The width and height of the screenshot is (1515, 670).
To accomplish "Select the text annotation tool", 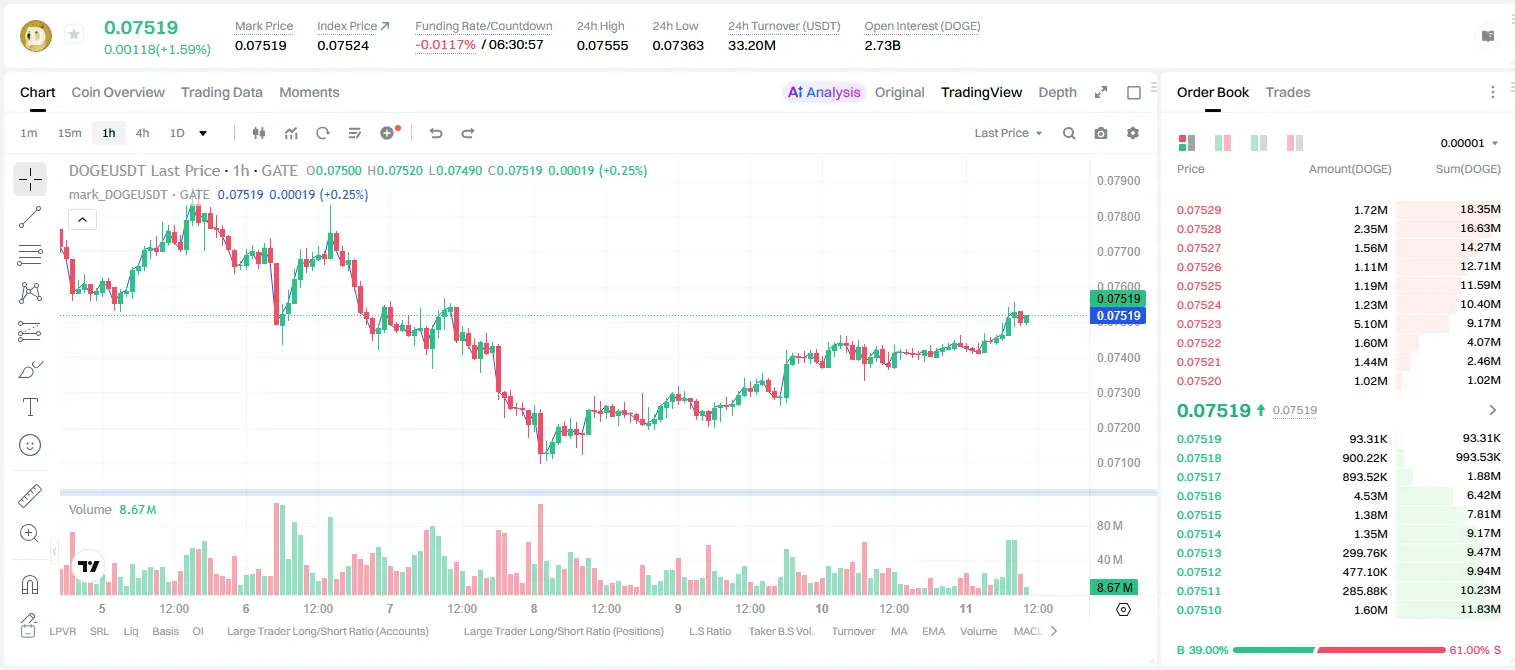I will point(30,407).
